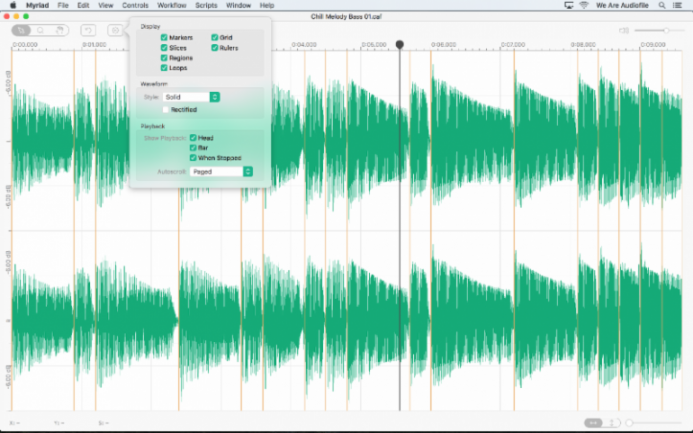
Task: Select the pointer selection tool
Action: tap(20, 30)
